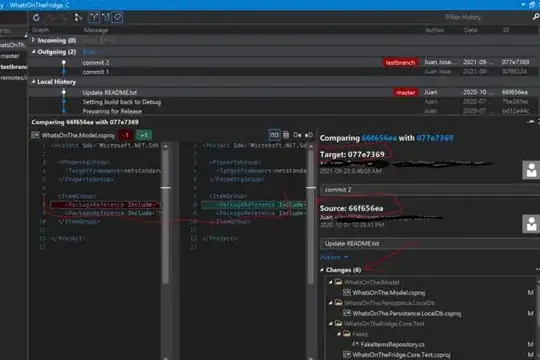Sort by the Message column header
Image resolution: width=540 pixels, height=360 pixels.
pos(96,30)
